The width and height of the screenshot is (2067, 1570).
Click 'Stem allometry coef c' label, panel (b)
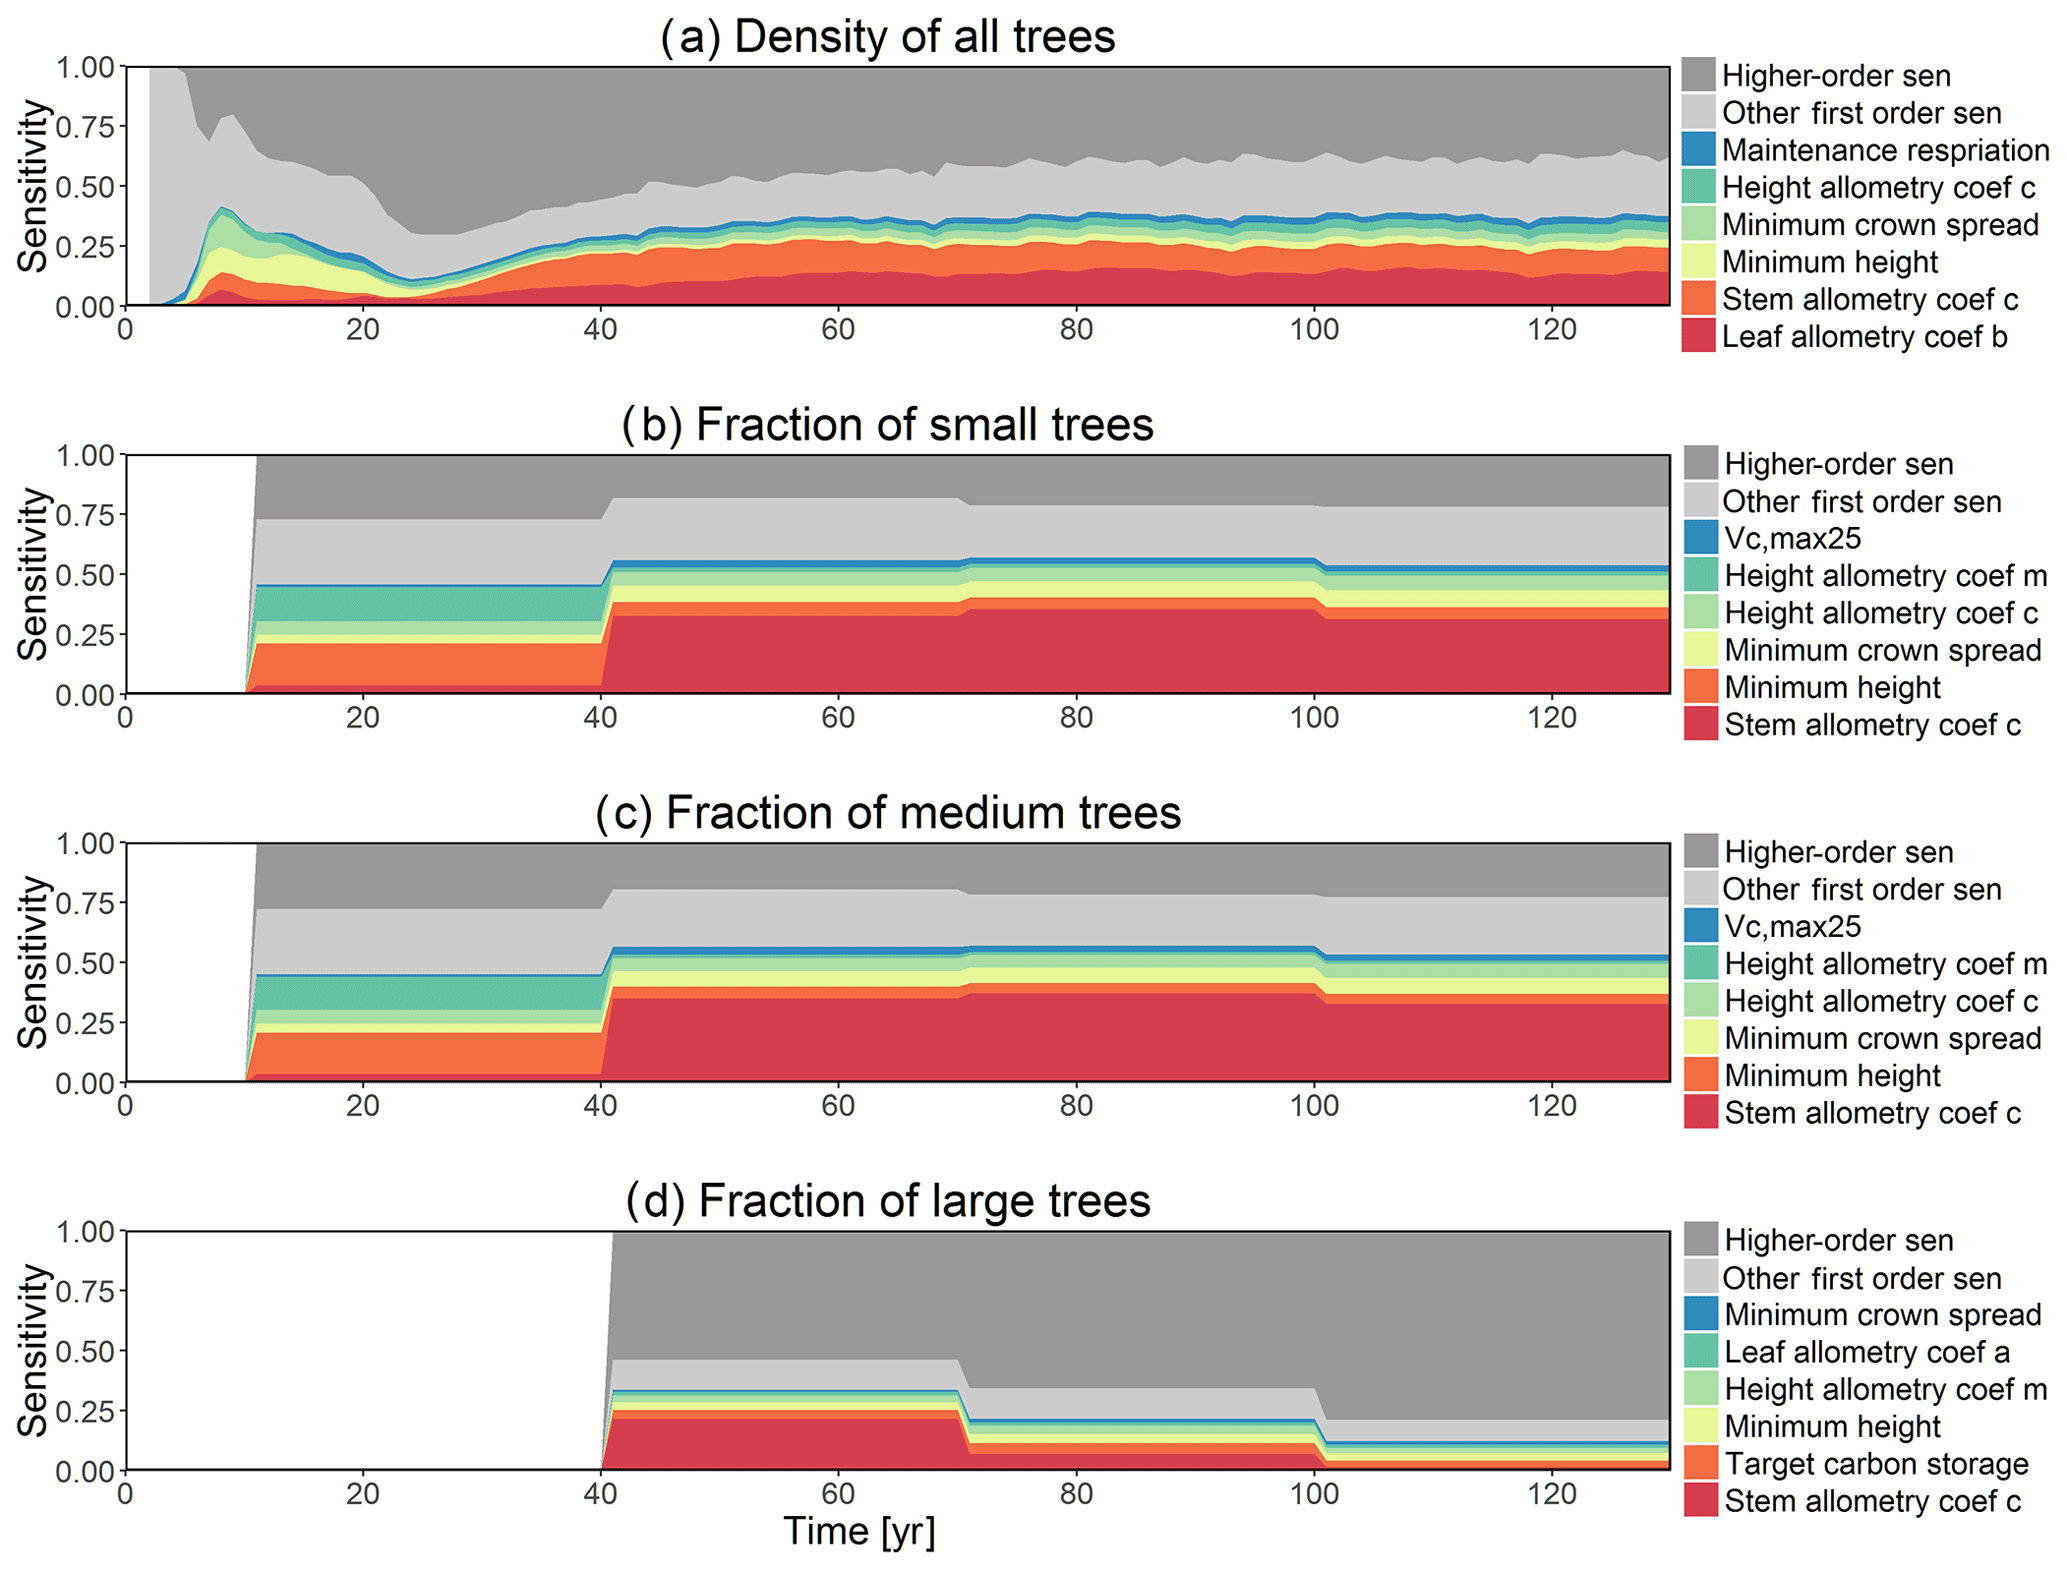coord(1872,725)
